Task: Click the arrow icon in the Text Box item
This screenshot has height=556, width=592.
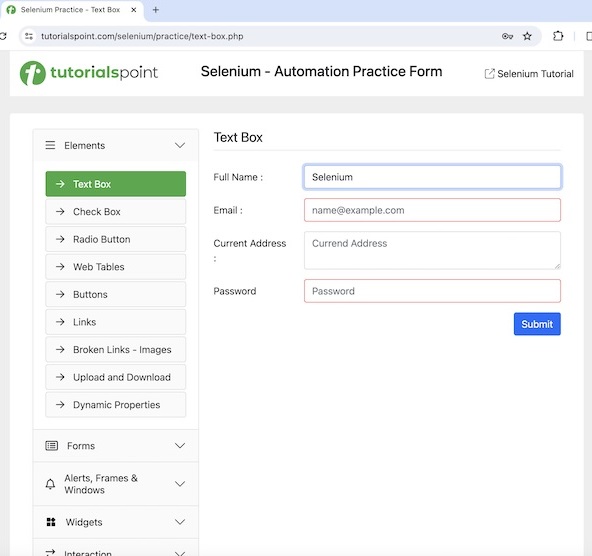Action: 60,184
